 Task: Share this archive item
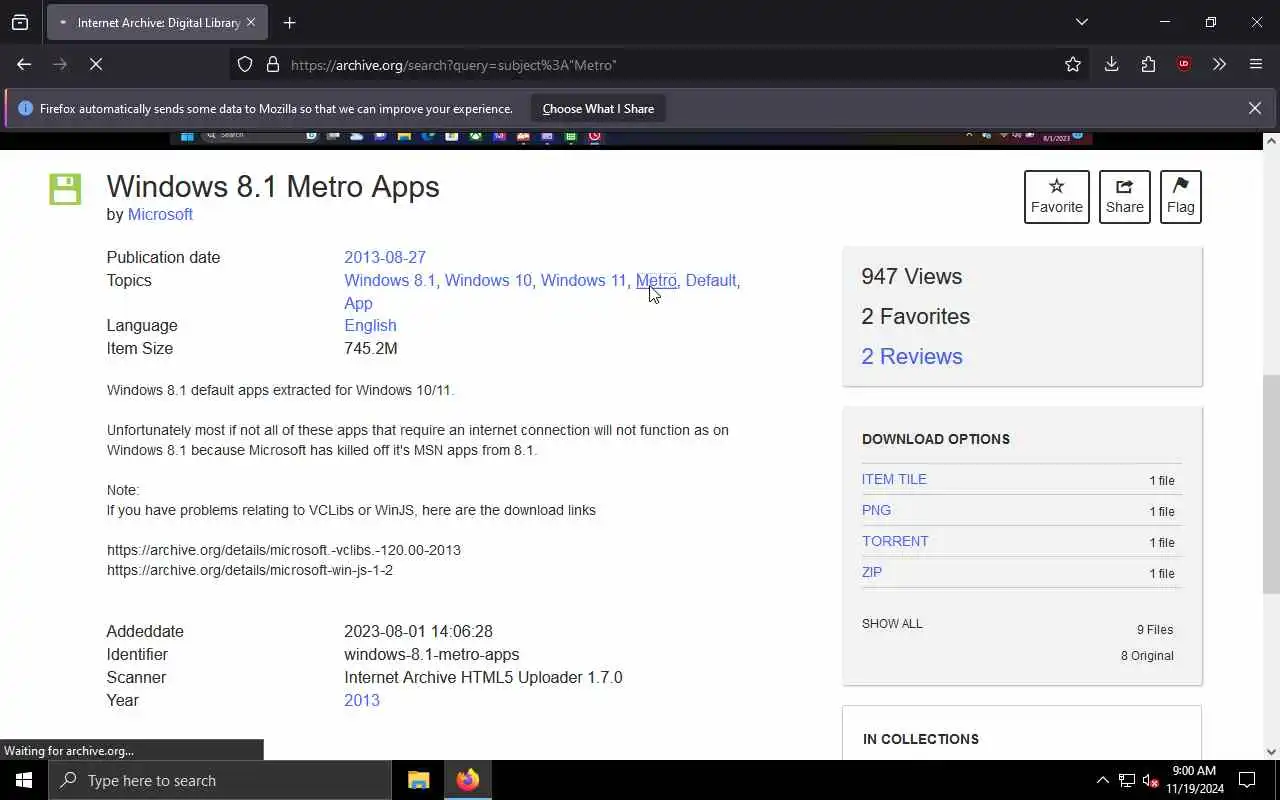[1125, 197]
